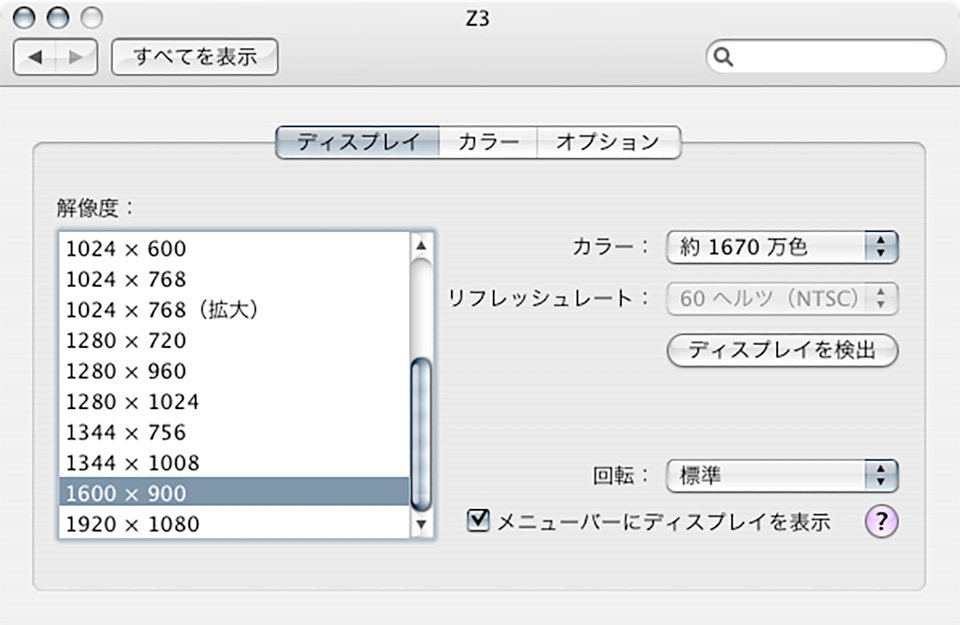Image resolution: width=960 pixels, height=625 pixels.
Task: Open the カラー dropdown showing 約 1670 万色
Action: 782,247
